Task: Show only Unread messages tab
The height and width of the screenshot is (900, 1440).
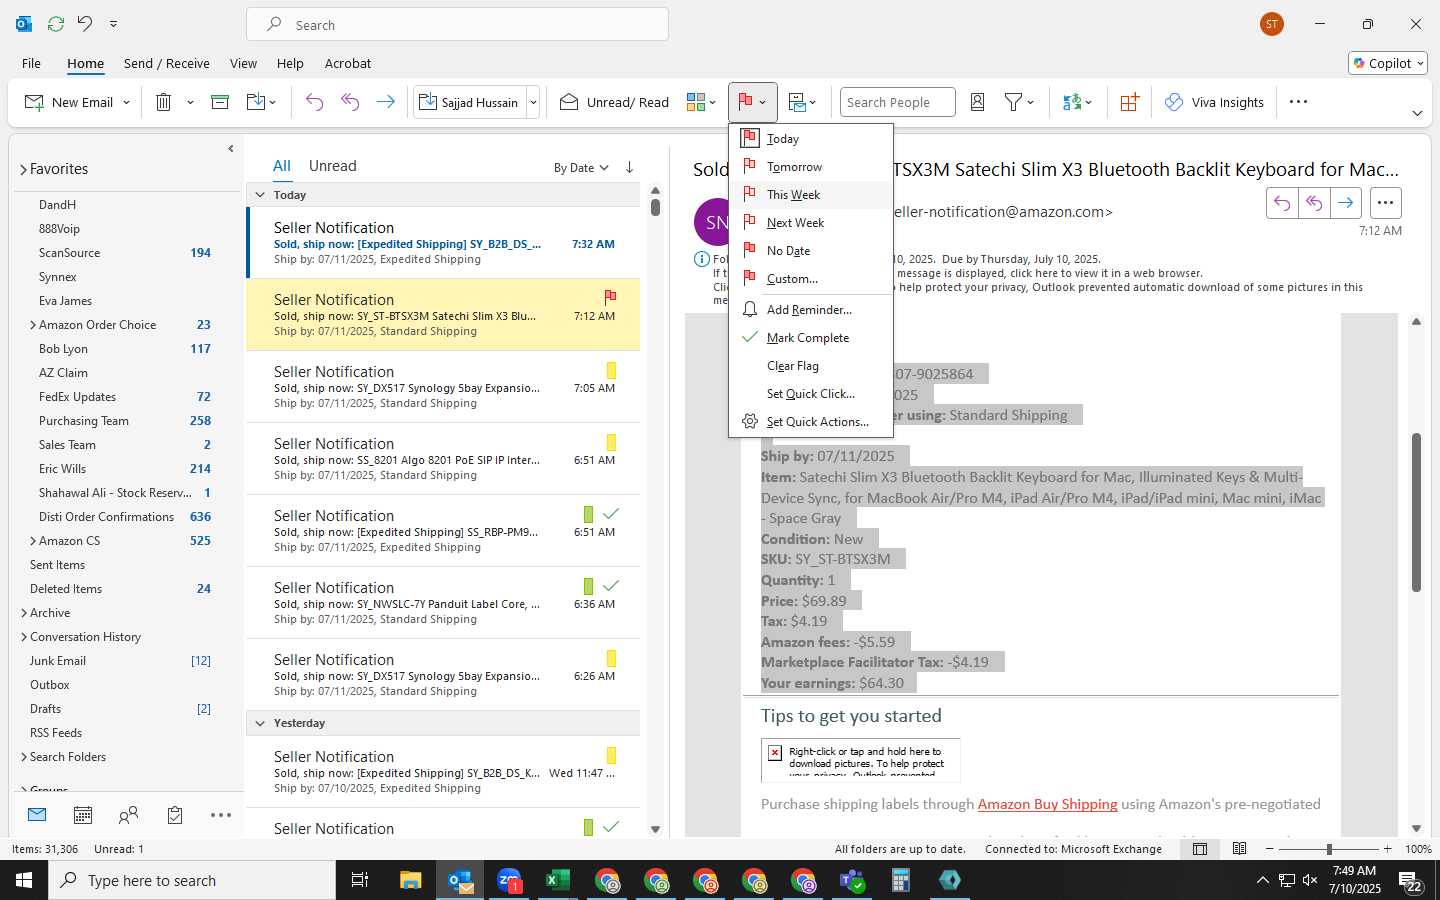Action: 333,166
